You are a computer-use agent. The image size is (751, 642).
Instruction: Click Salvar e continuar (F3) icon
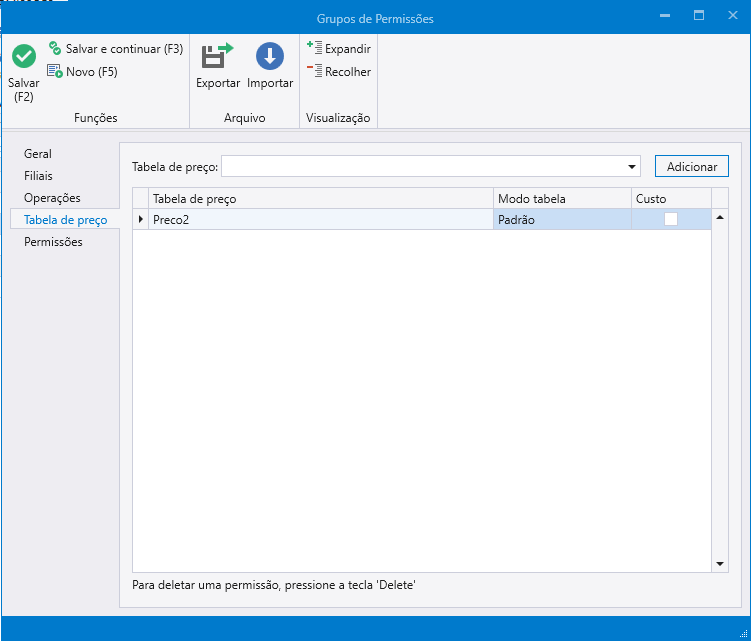pyautogui.click(x=55, y=49)
